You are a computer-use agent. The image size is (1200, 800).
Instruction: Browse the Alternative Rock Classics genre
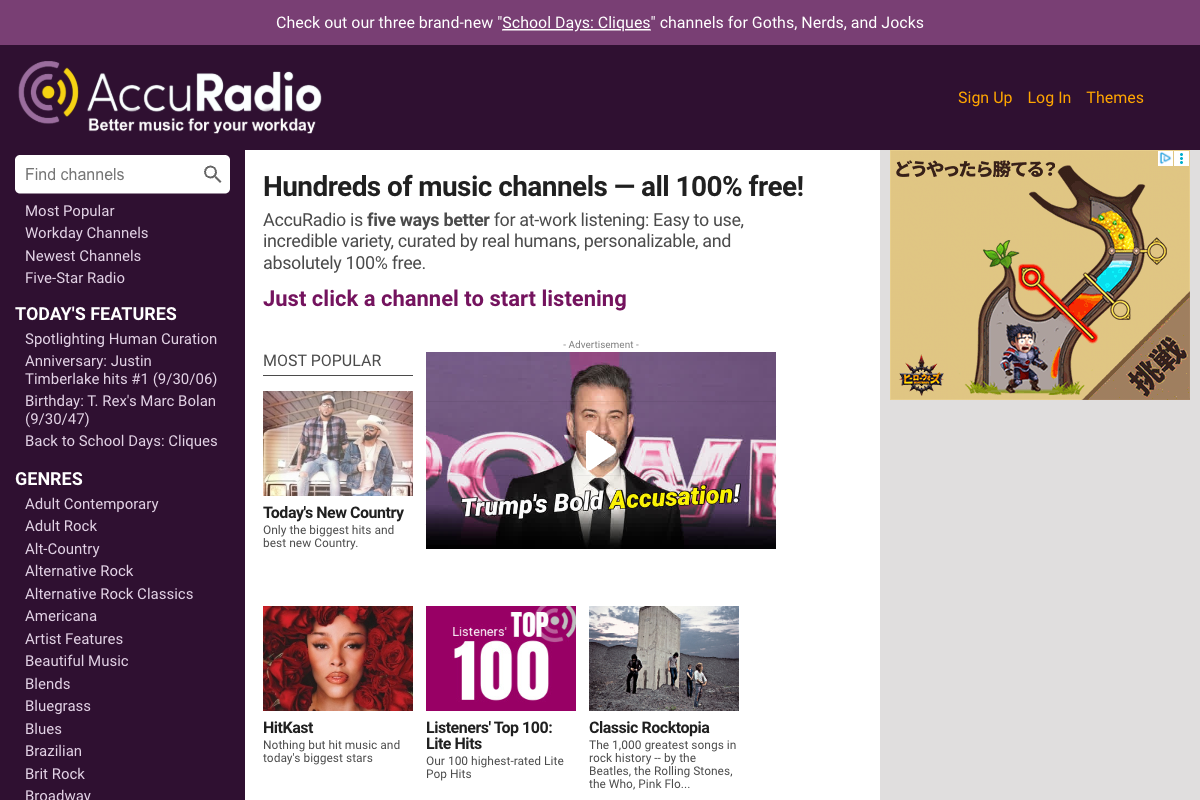(x=109, y=594)
